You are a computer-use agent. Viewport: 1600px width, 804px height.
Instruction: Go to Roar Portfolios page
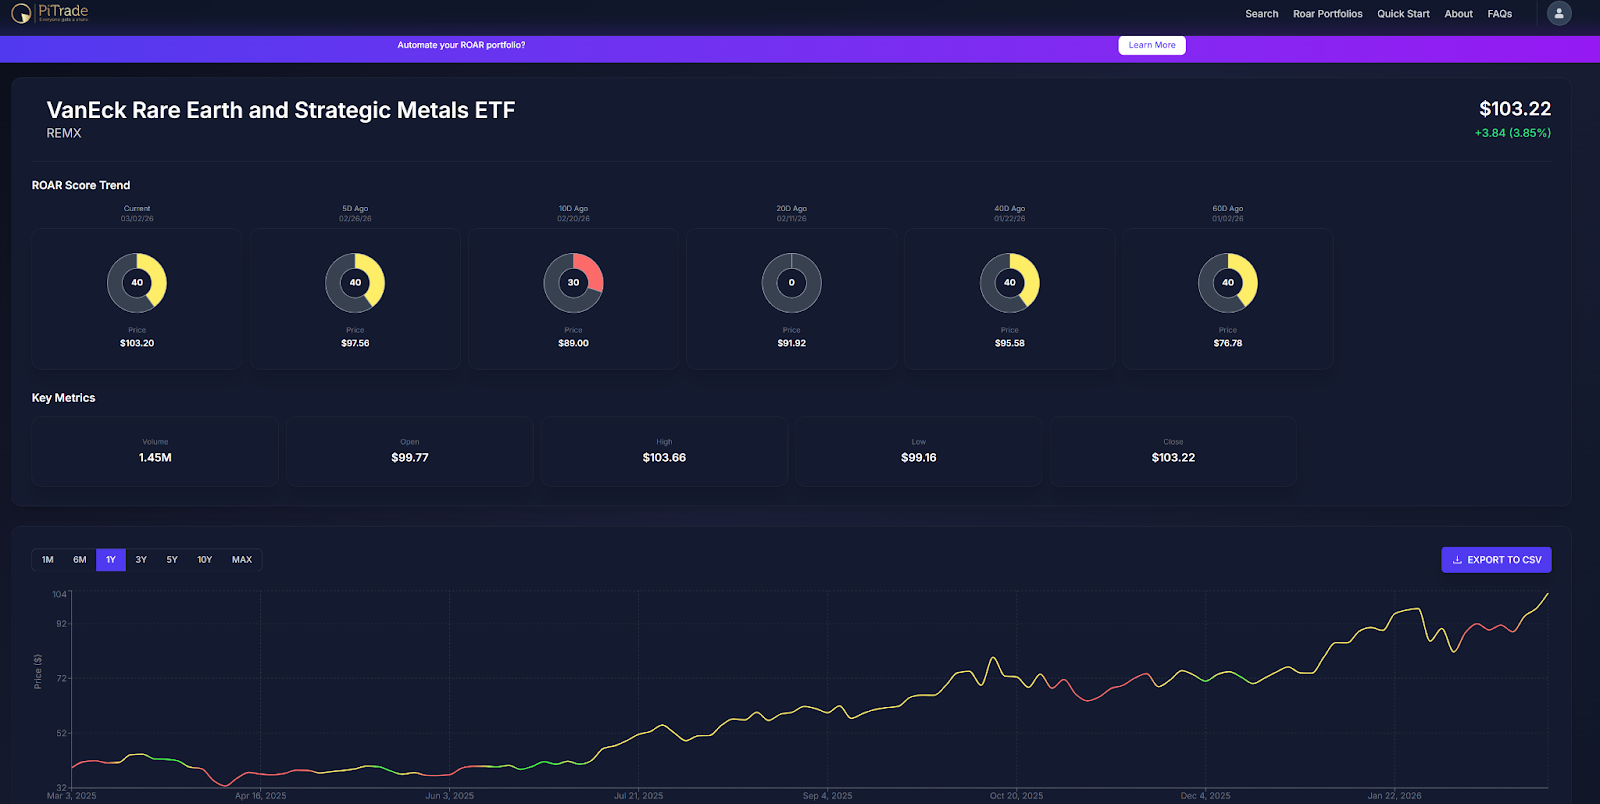[1328, 14]
